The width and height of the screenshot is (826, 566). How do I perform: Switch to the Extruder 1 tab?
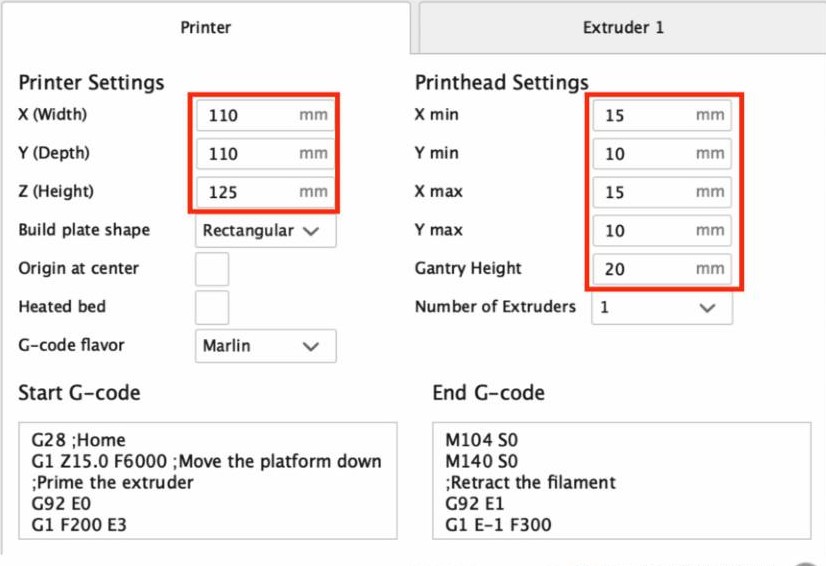pyautogui.click(x=623, y=27)
